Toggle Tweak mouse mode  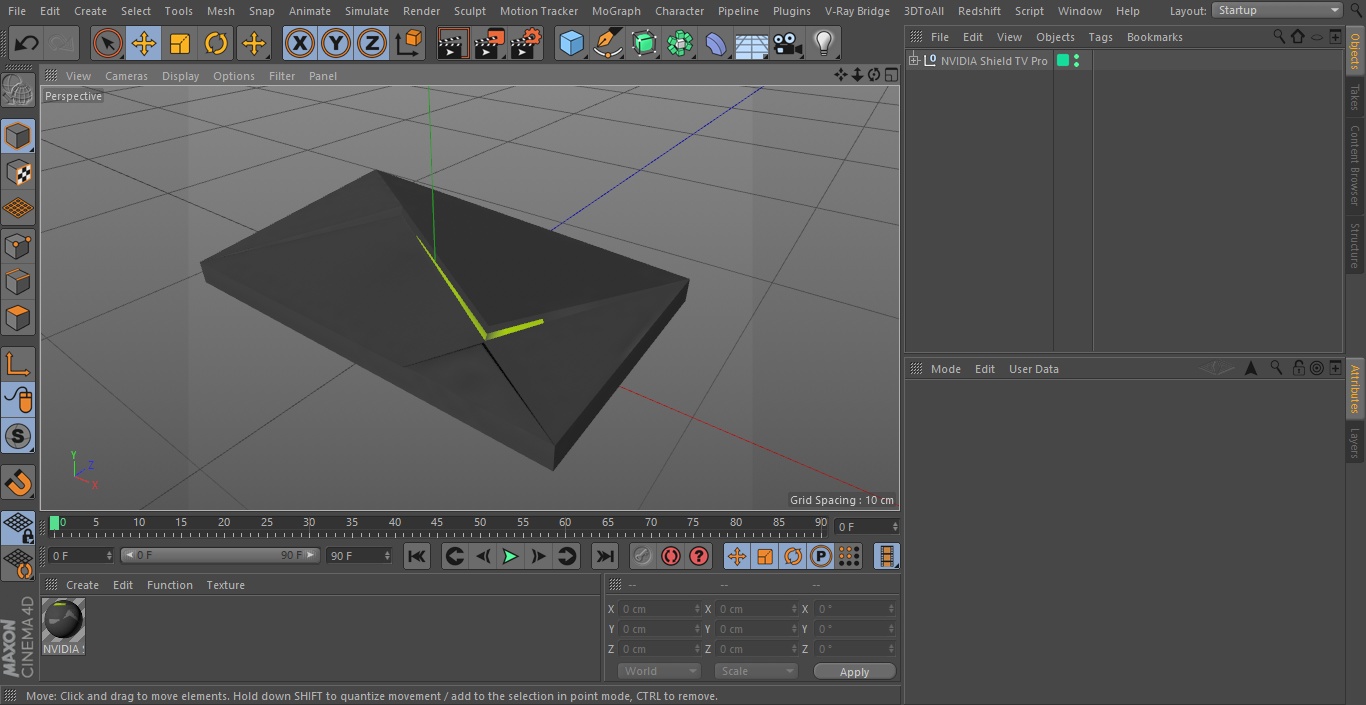pos(18,400)
